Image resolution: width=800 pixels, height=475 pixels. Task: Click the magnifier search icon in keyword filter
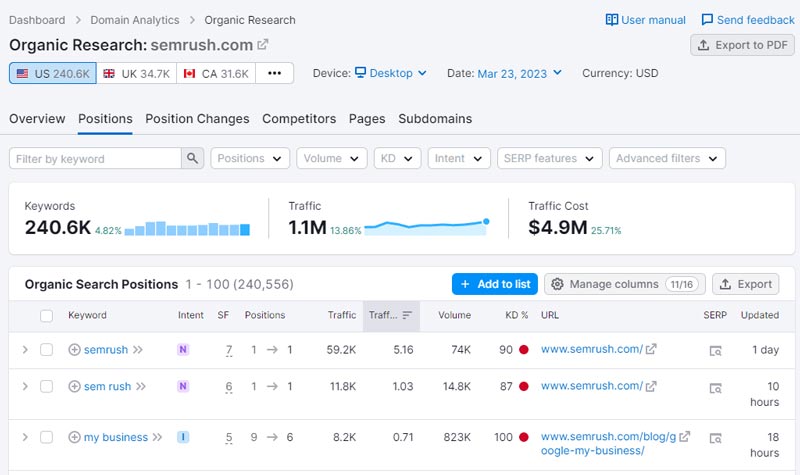(x=192, y=158)
